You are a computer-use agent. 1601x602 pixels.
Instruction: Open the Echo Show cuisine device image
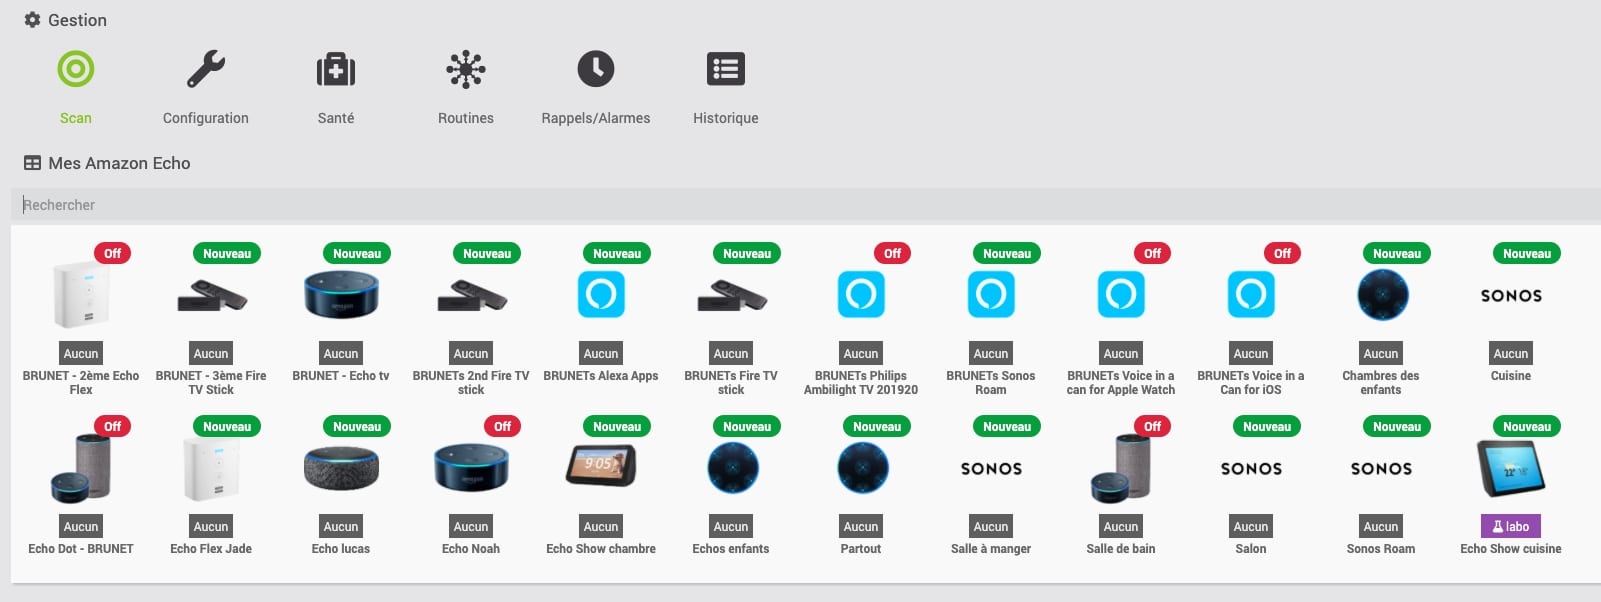[1511, 468]
